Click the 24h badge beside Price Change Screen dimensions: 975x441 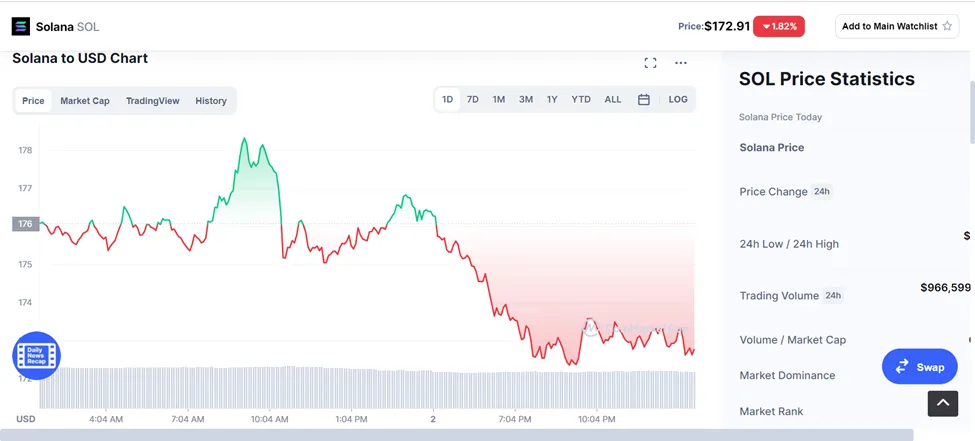(x=821, y=192)
